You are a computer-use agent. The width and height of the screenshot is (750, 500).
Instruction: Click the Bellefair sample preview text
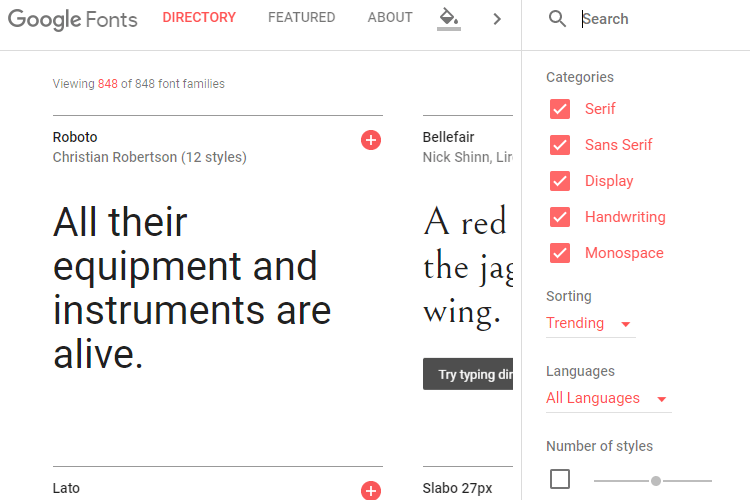pyautogui.click(x=468, y=266)
